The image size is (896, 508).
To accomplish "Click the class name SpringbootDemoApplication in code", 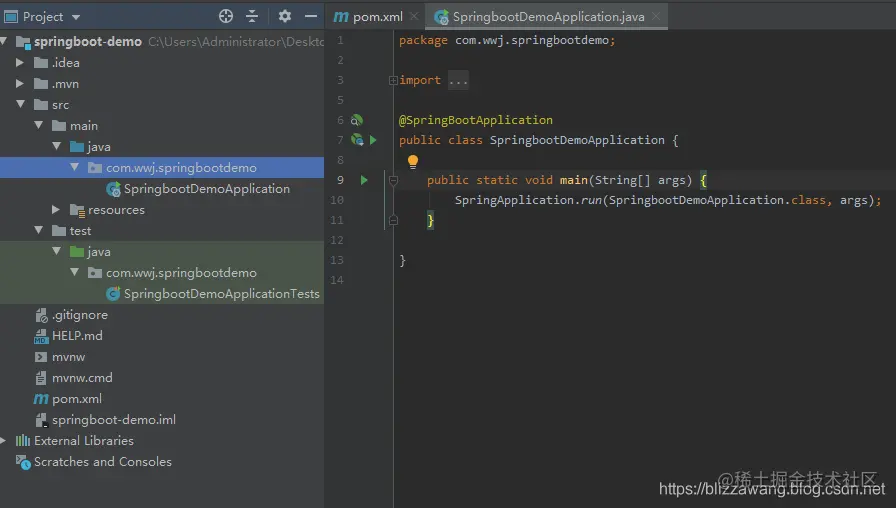I will [577, 140].
